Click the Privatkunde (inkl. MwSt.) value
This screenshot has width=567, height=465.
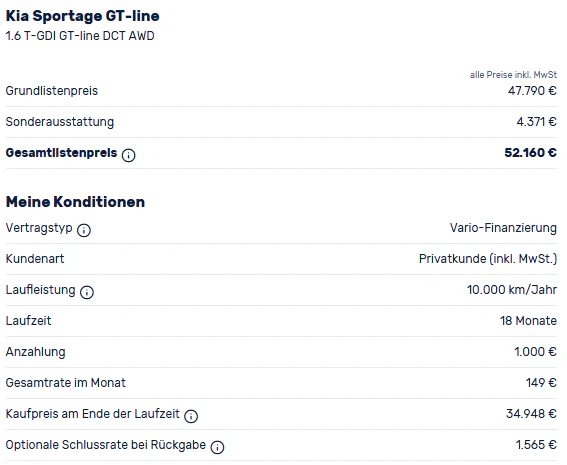488,259
